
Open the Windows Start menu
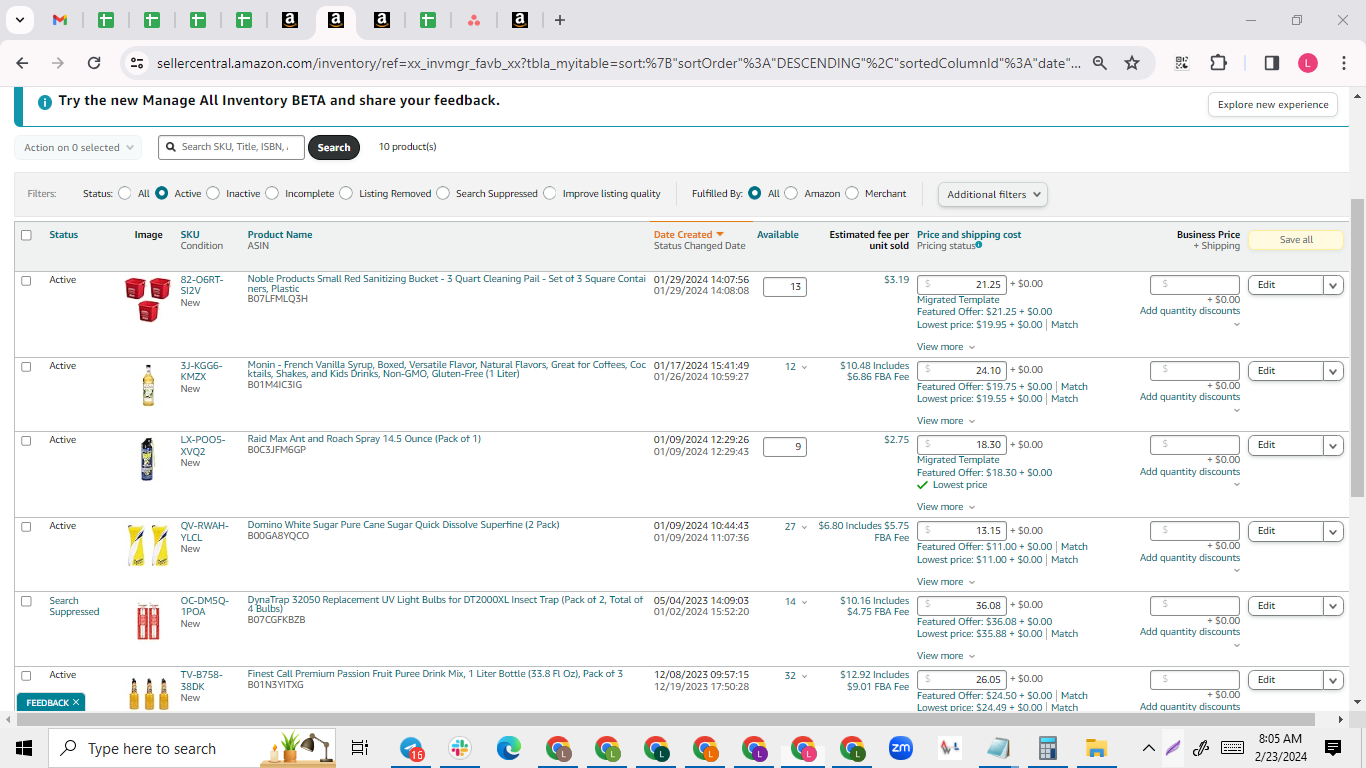(x=24, y=748)
